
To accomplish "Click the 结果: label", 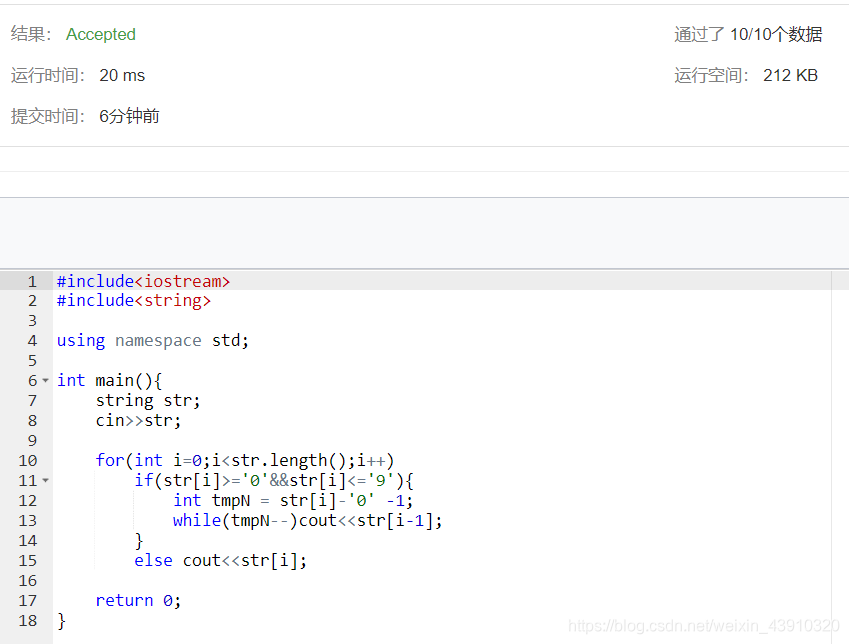I will [31, 34].
